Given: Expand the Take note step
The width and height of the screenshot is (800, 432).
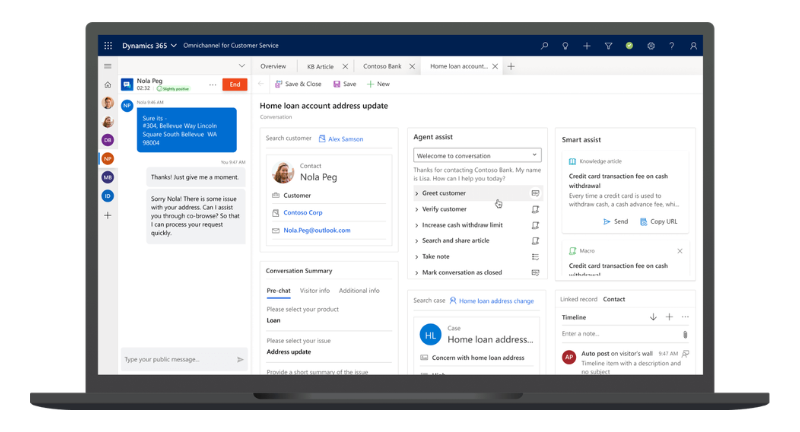Looking at the screenshot, I should [417, 257].
